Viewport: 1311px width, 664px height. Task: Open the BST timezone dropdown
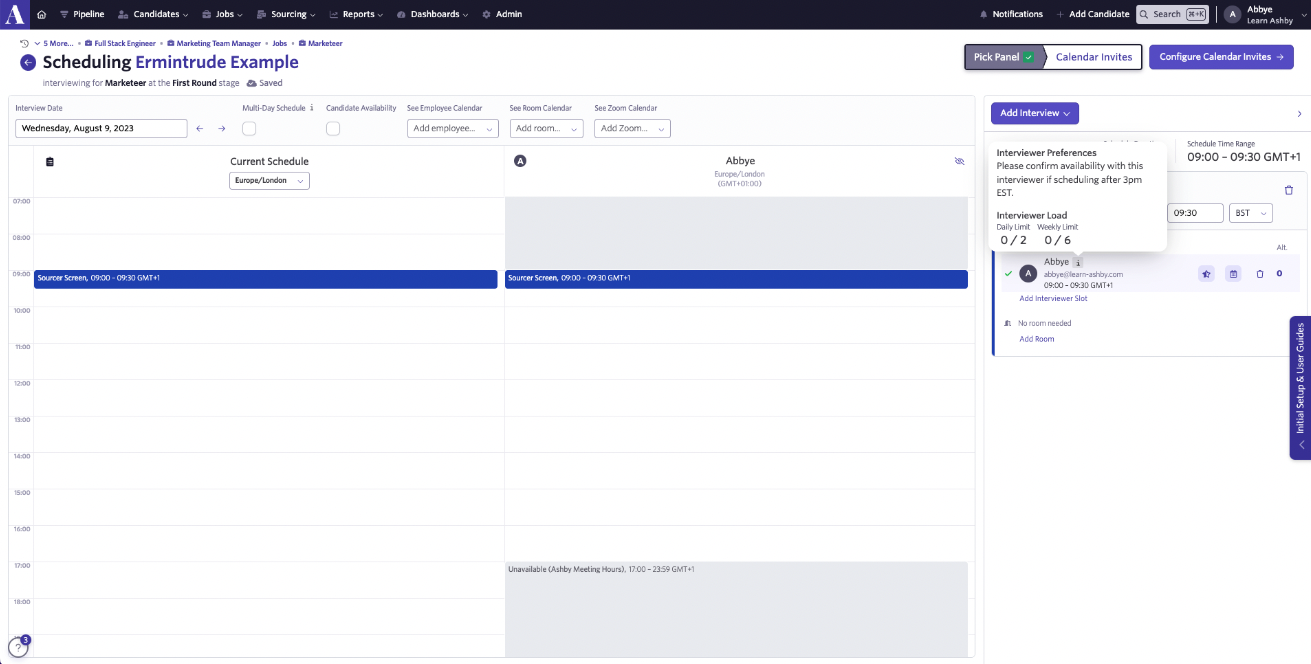click(x=1250, y=213)
